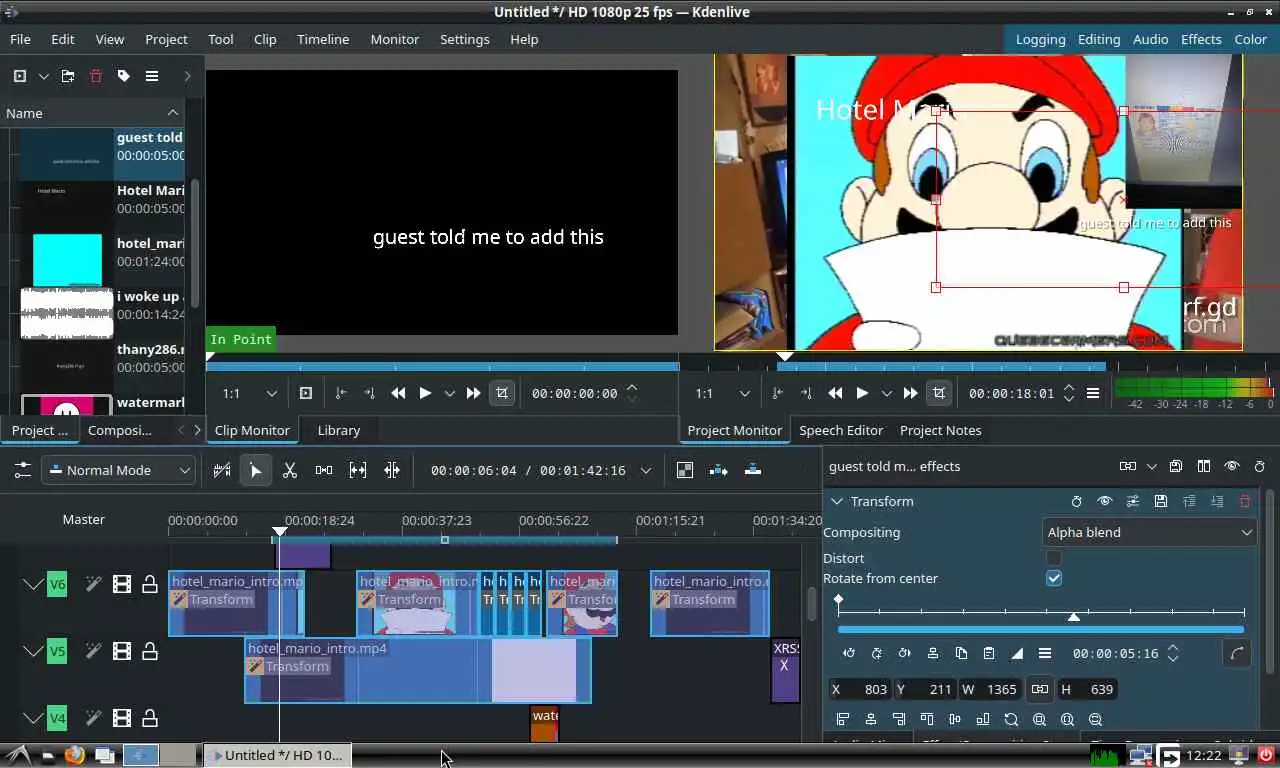Click the insert clip zone icon

719,470
